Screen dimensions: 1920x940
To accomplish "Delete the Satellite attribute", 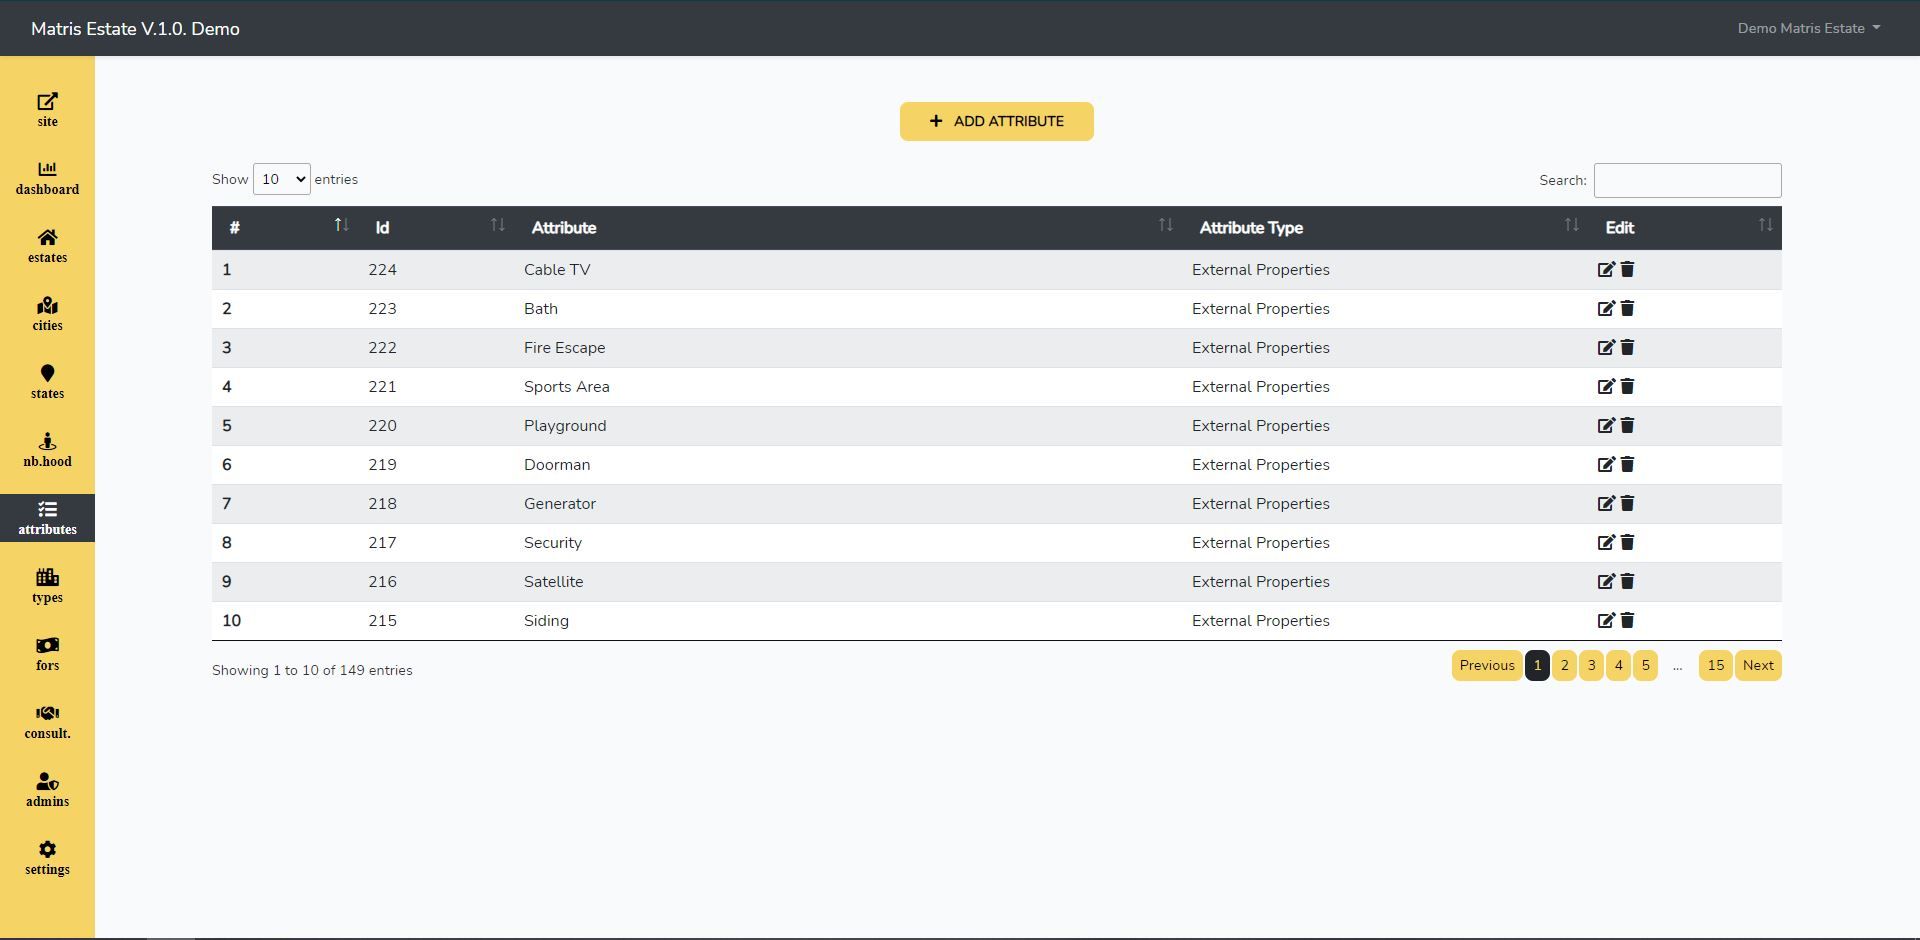I will tap(1627, 582).
